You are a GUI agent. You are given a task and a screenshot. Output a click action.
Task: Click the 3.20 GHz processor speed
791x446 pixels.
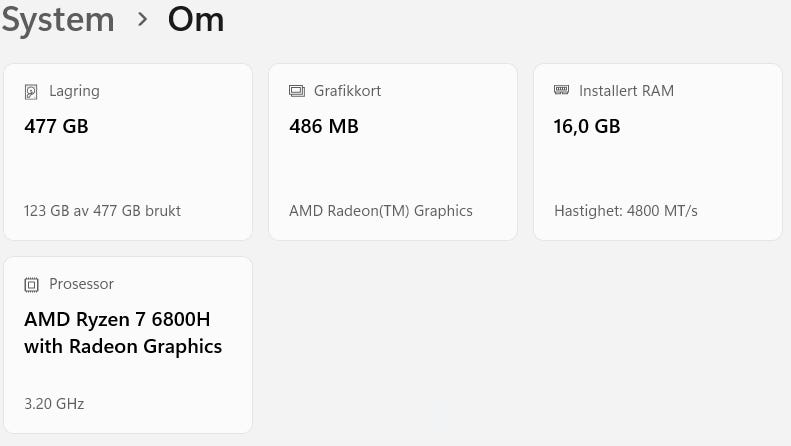(x=54, y=404)
